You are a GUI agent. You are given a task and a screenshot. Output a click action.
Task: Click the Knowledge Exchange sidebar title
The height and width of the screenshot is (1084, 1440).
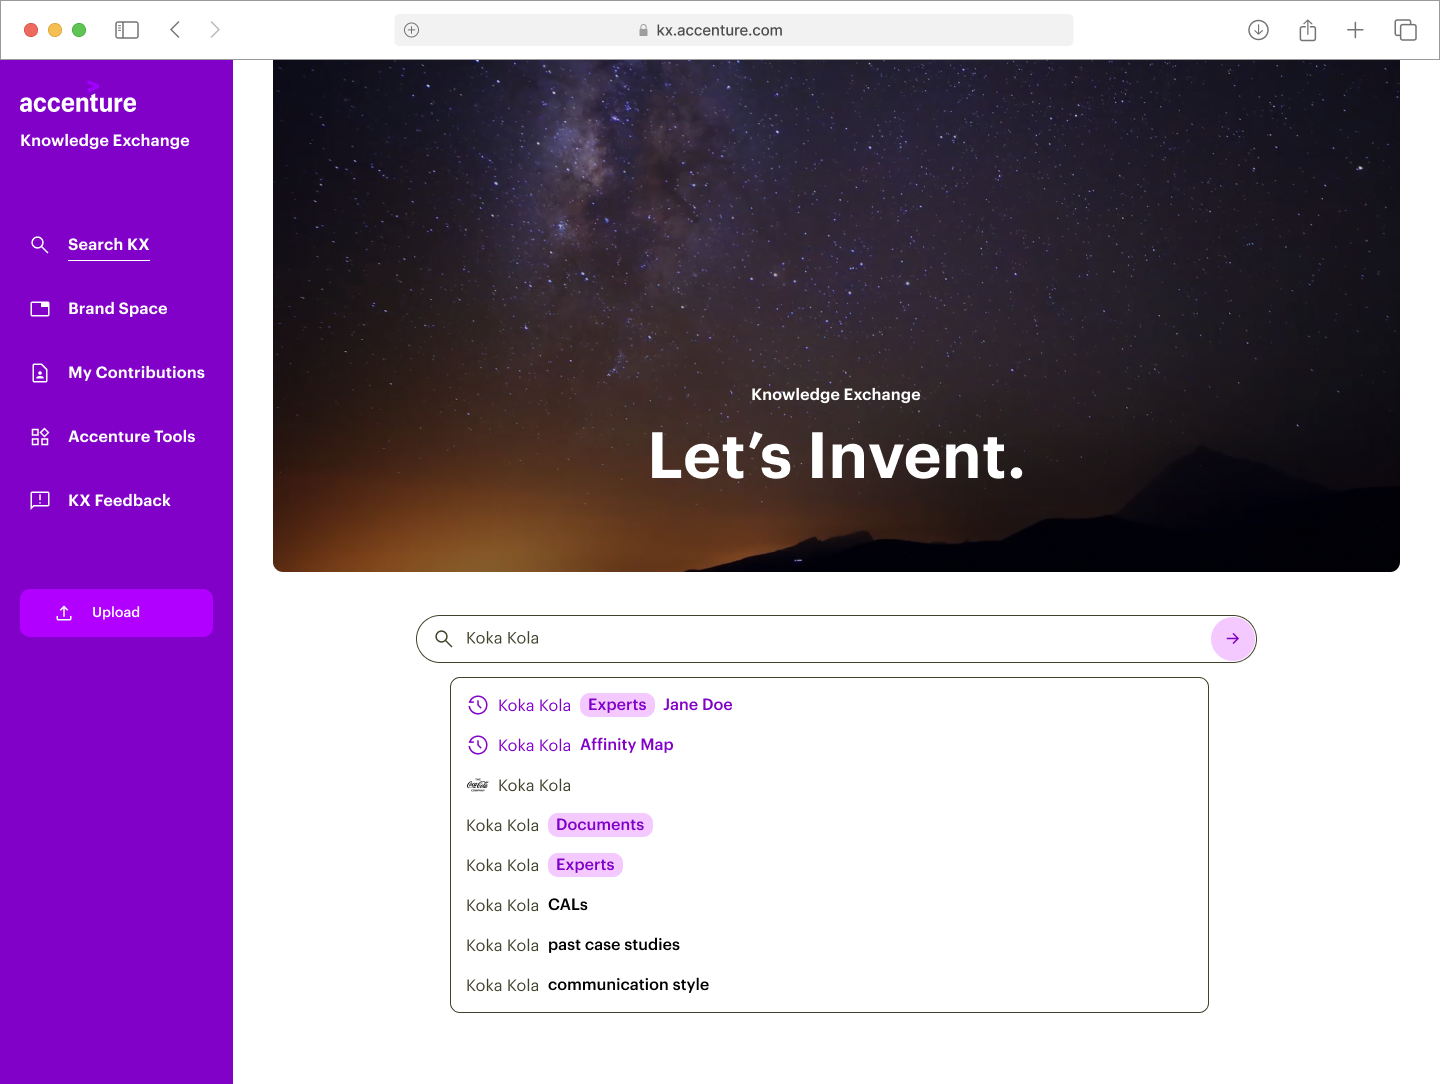[105, 141]
